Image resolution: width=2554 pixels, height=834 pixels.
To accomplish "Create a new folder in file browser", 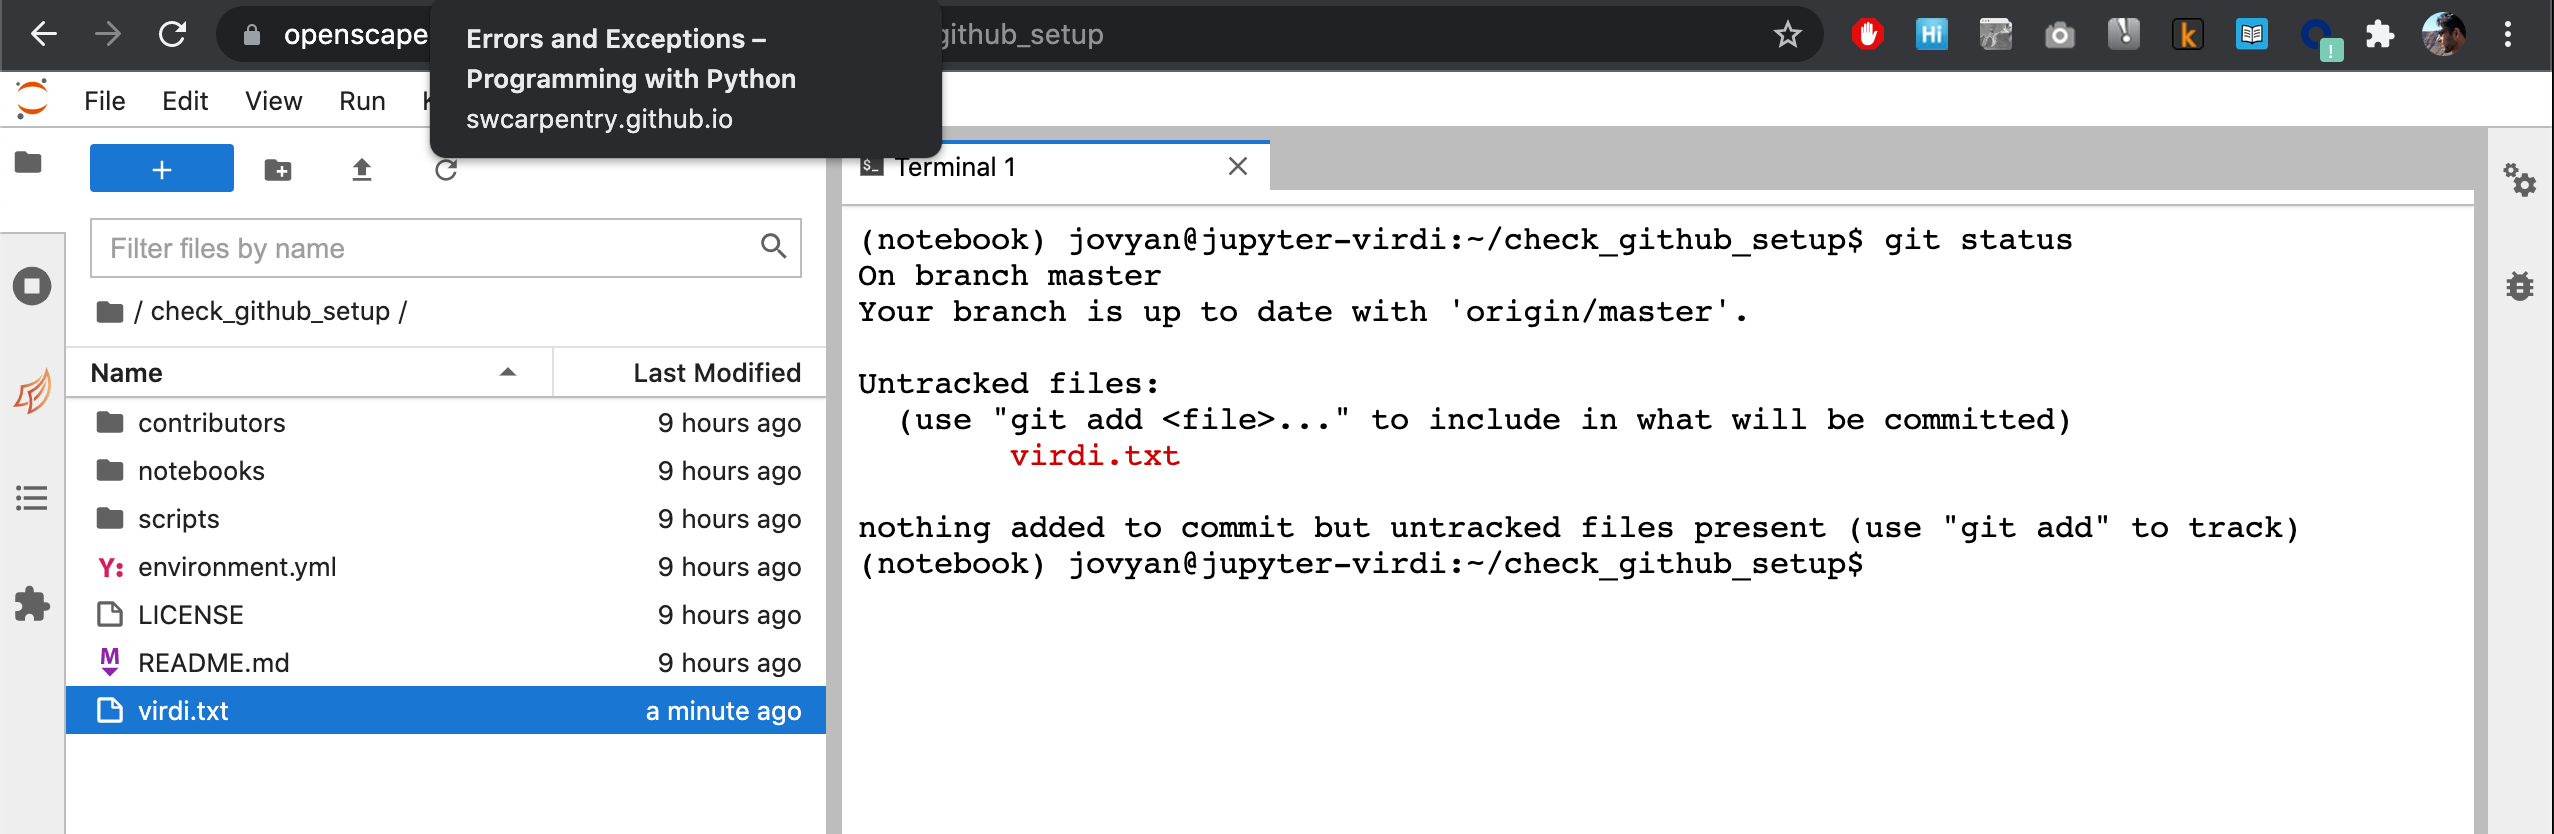I will tap(278, 168).
